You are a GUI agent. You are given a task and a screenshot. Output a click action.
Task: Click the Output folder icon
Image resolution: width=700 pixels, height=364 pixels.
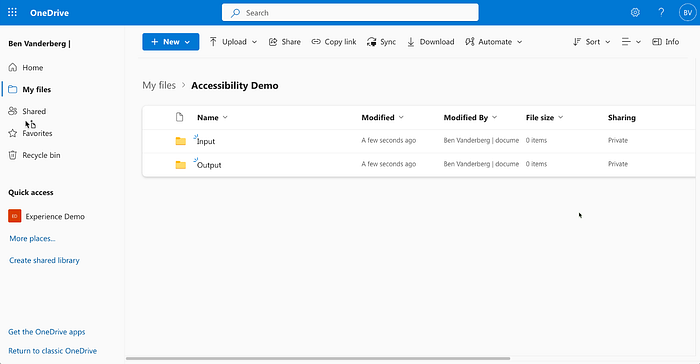click(180, 165)
